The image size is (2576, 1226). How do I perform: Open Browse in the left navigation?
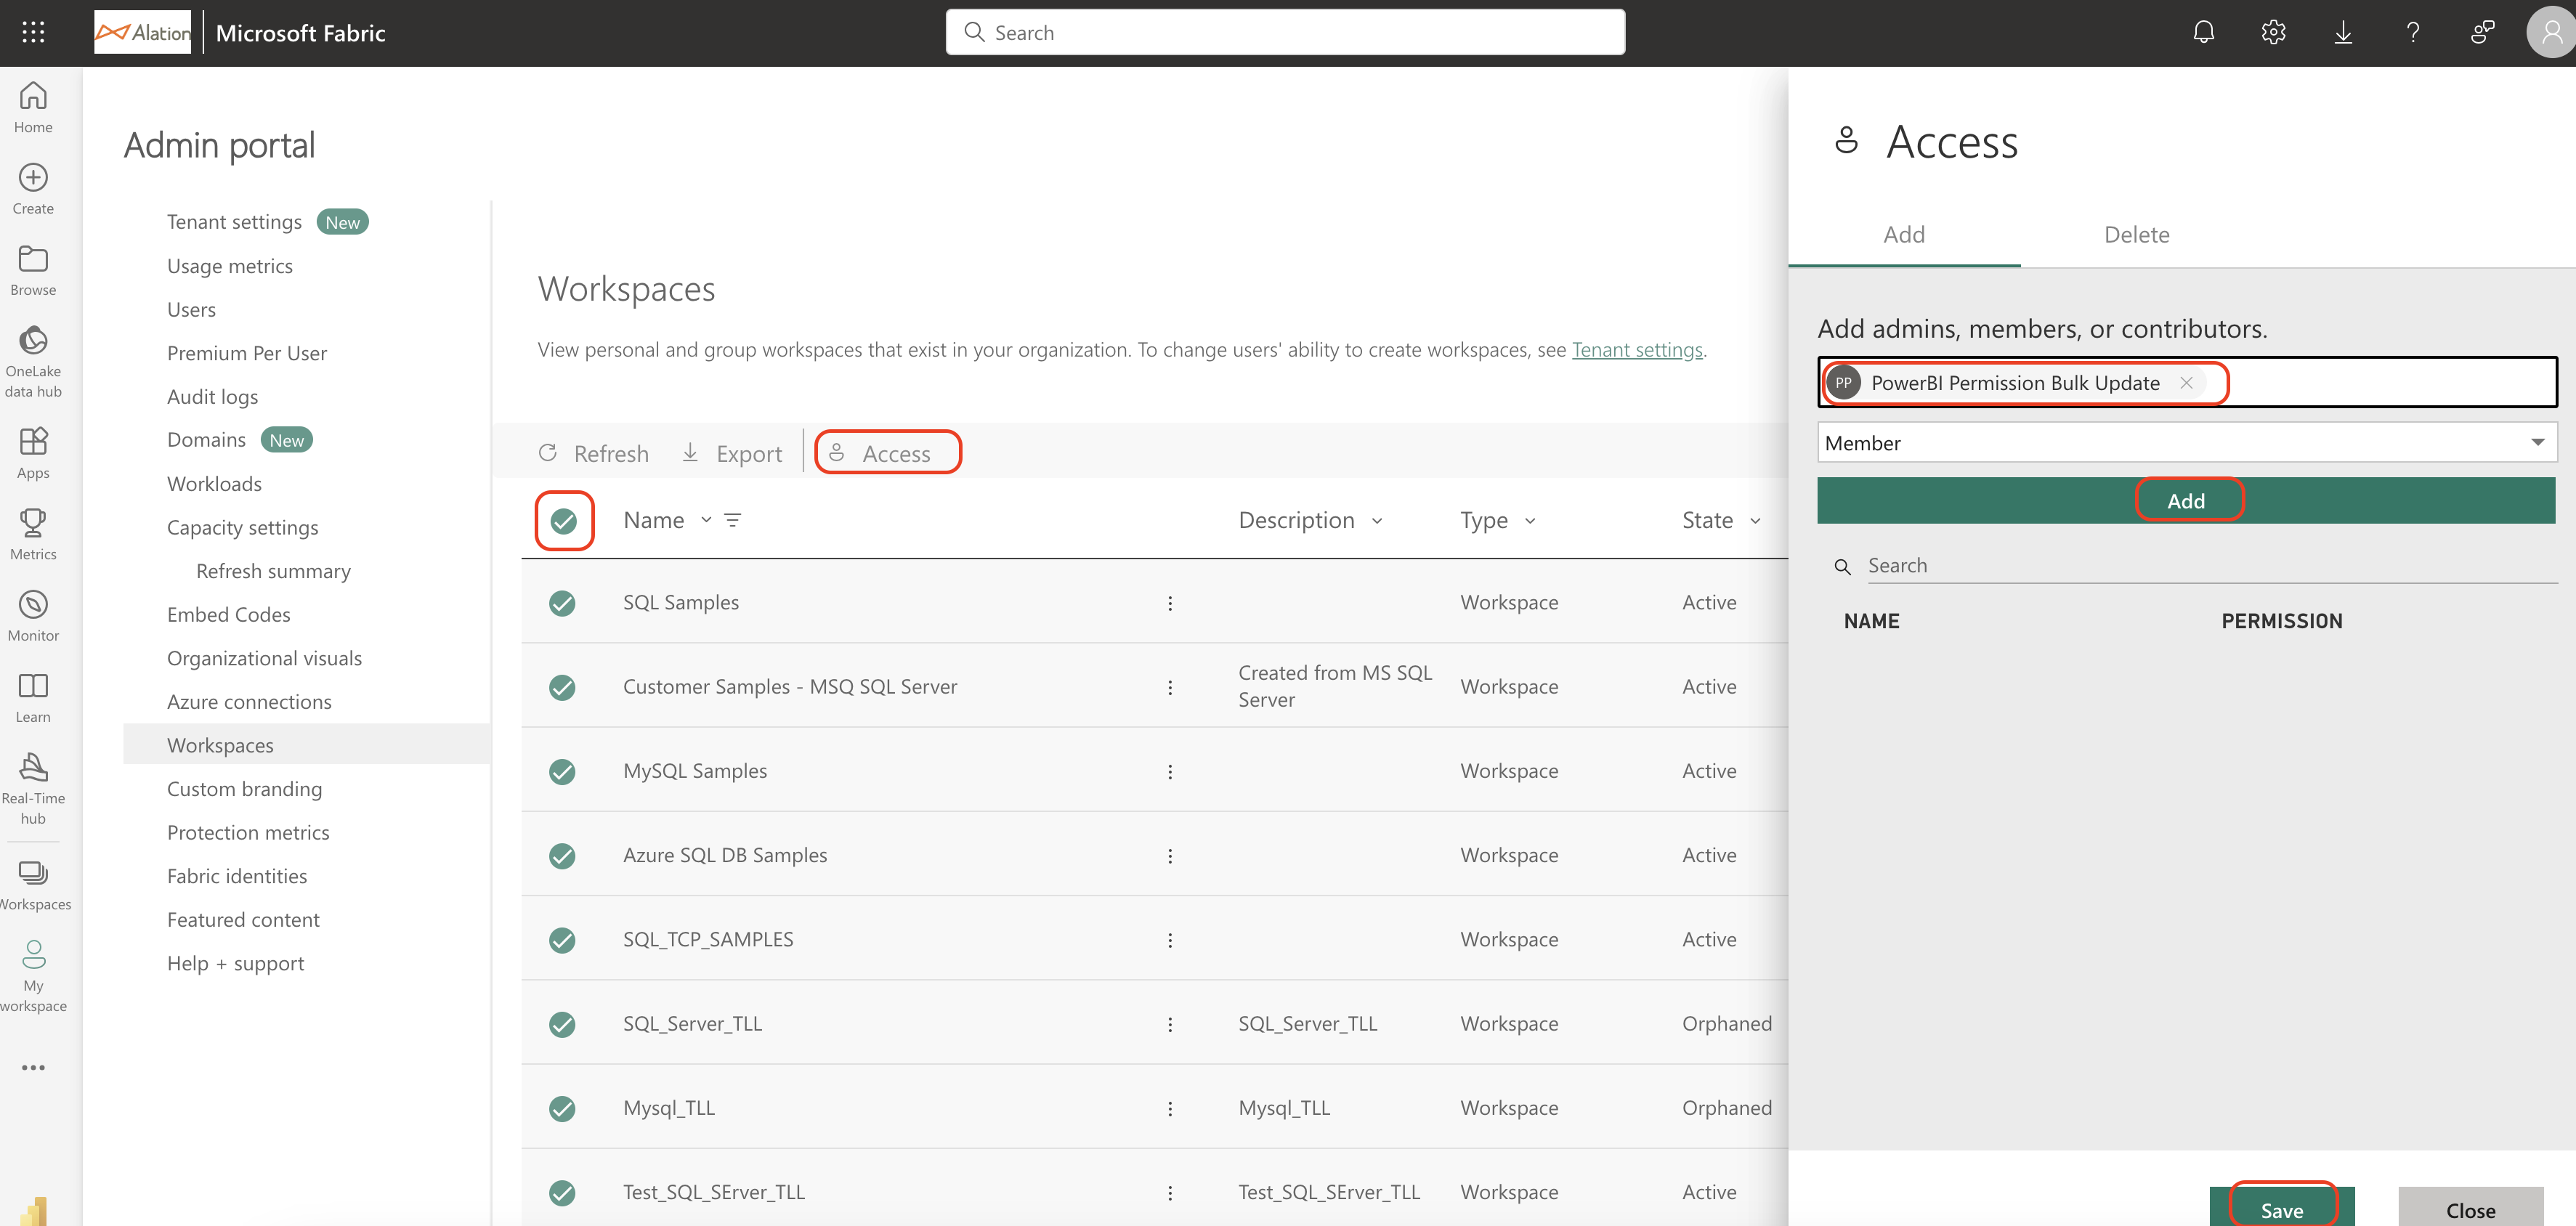(x=33, y=271)
